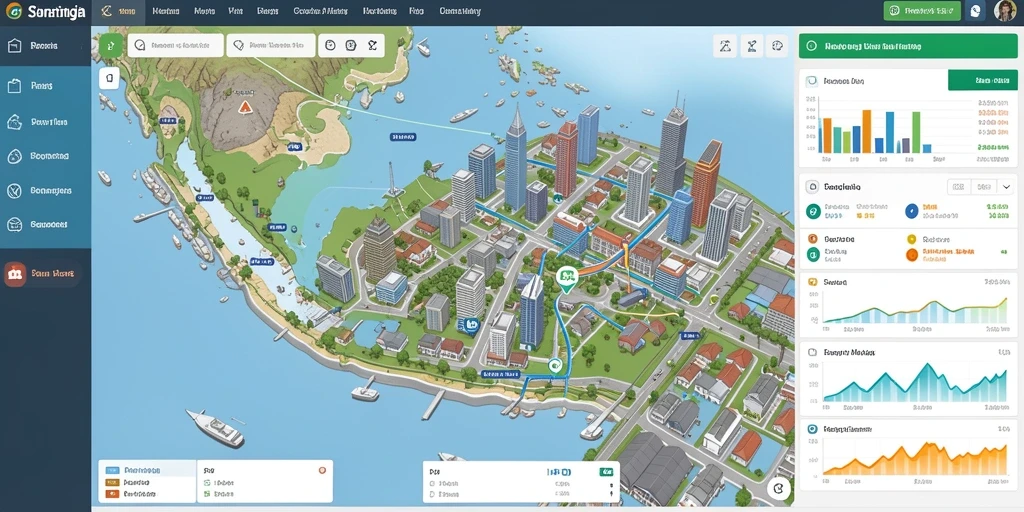Select the green location pin in city center
Image resolution: width=1024 pixels, height=512 pixels.
click(x=566, y=279)
